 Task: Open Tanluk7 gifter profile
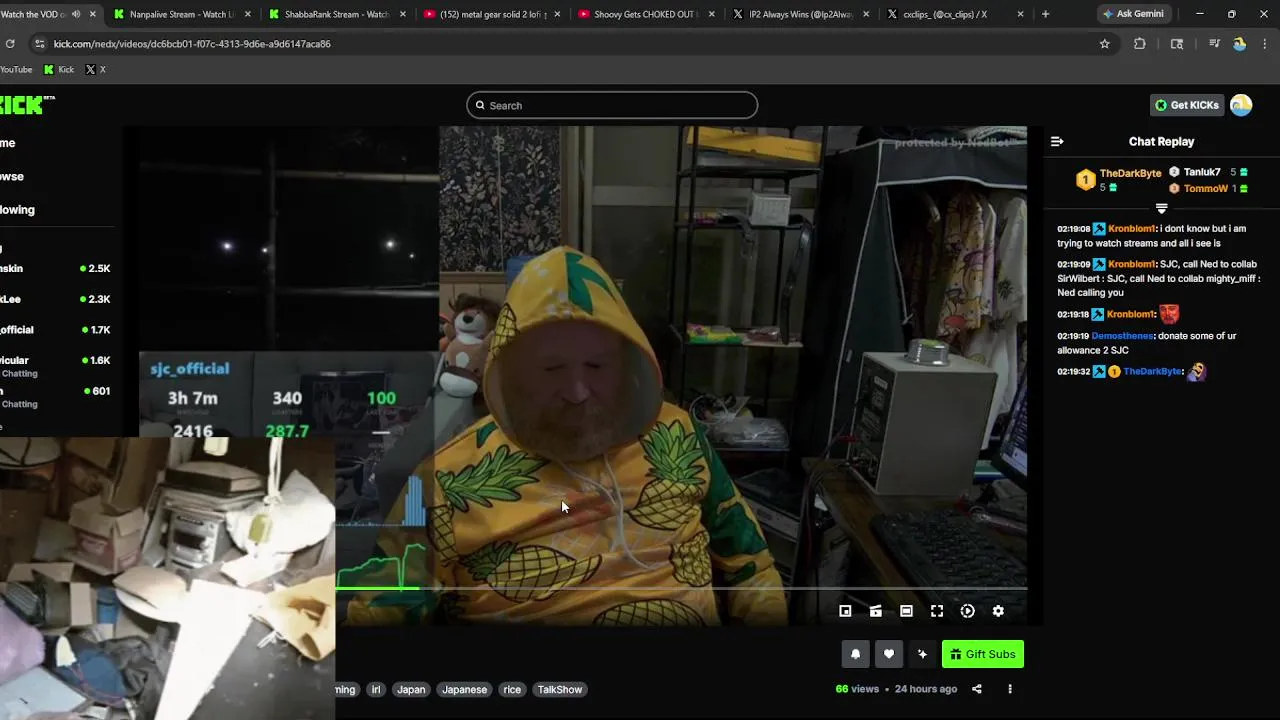point(1202,172)
